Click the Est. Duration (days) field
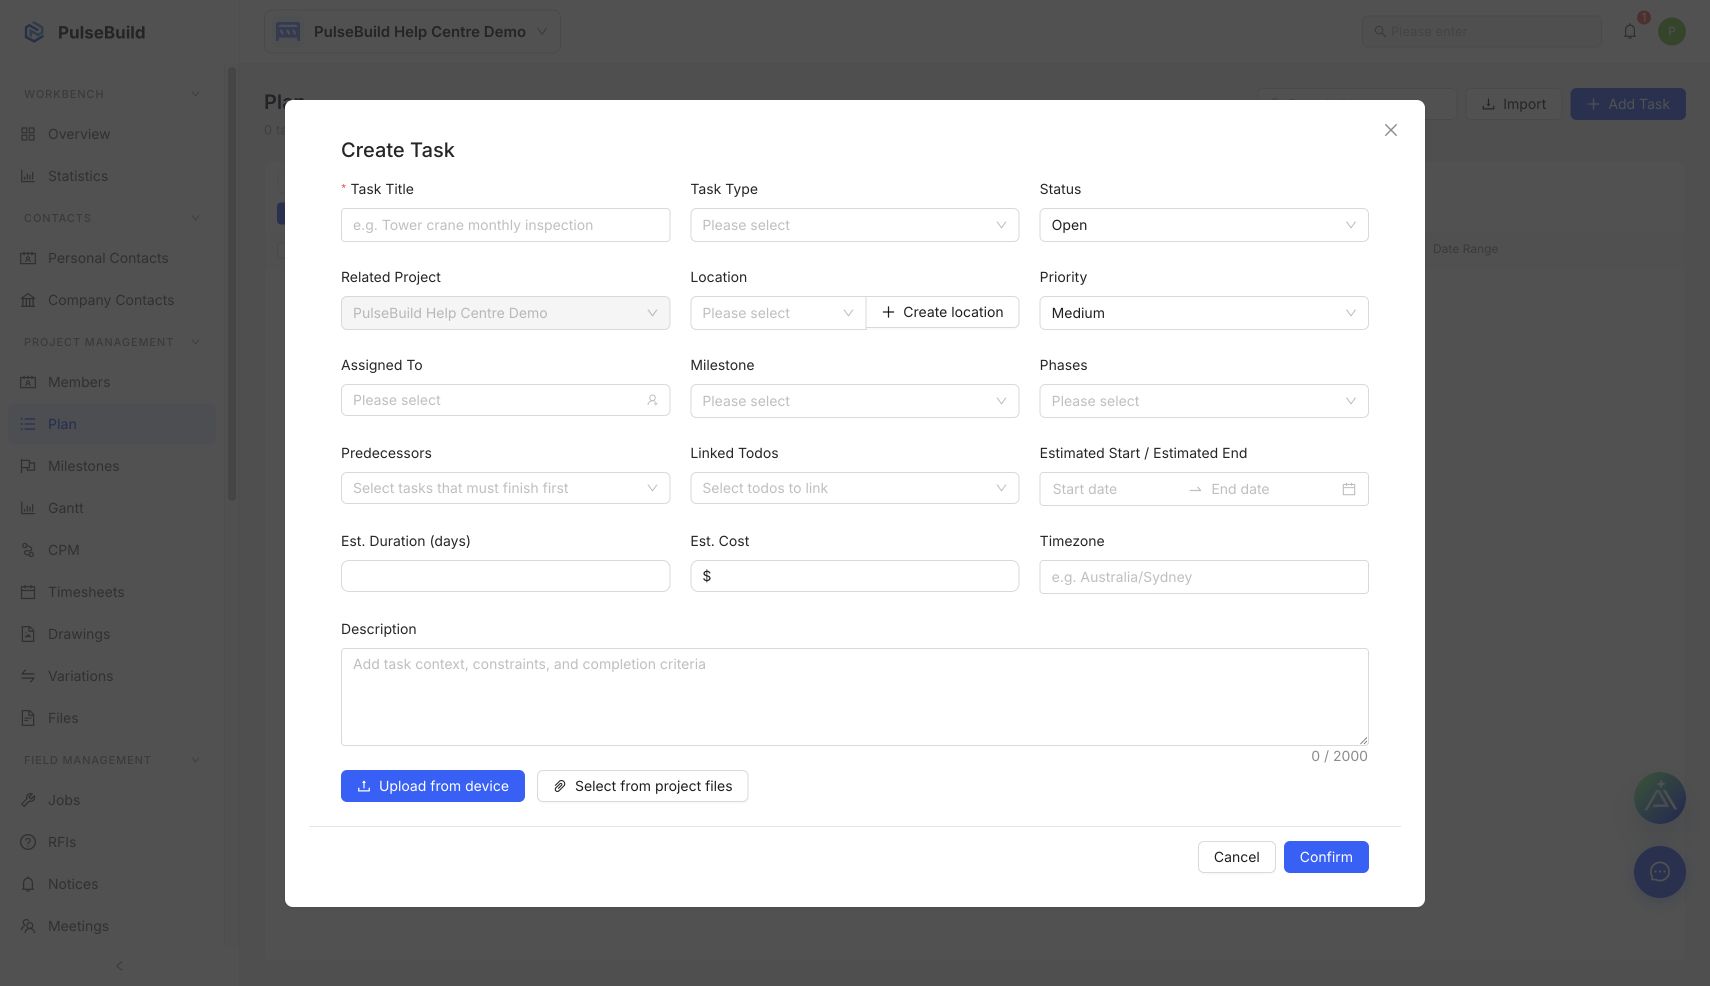The width and height of the screenshot is (1710, 986). [x=505, y=576]
